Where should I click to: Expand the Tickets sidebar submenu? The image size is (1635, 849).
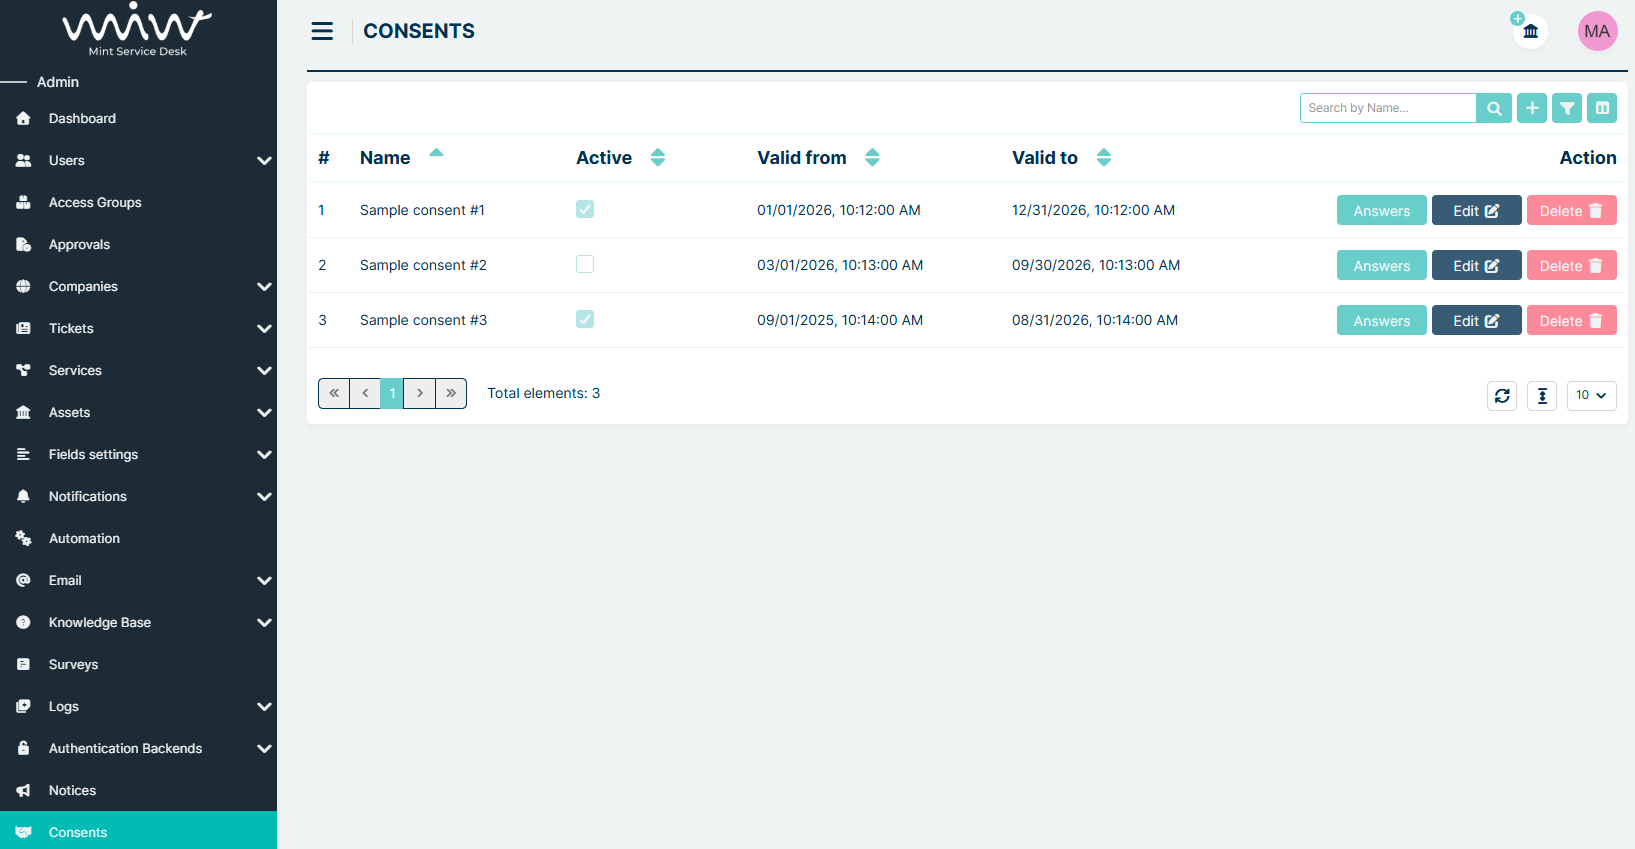(x=264, y=328)
